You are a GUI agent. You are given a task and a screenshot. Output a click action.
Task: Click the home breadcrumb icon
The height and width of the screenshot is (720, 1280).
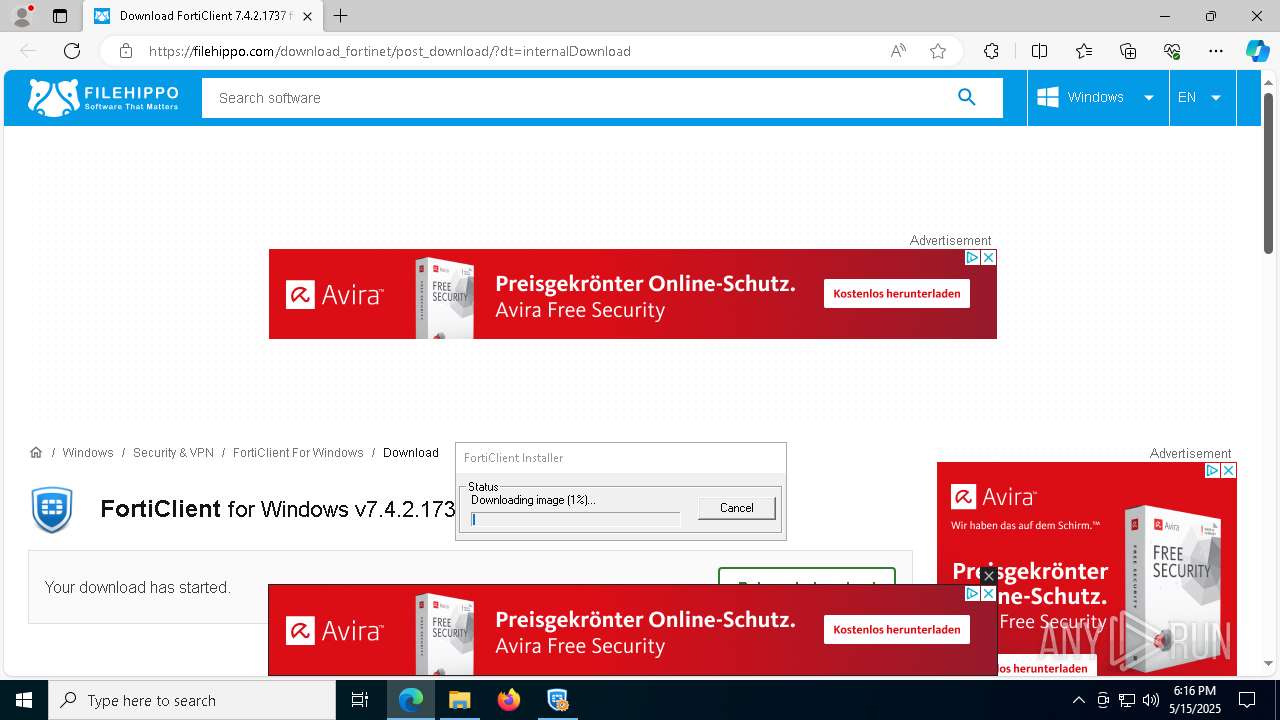point(36,453)
